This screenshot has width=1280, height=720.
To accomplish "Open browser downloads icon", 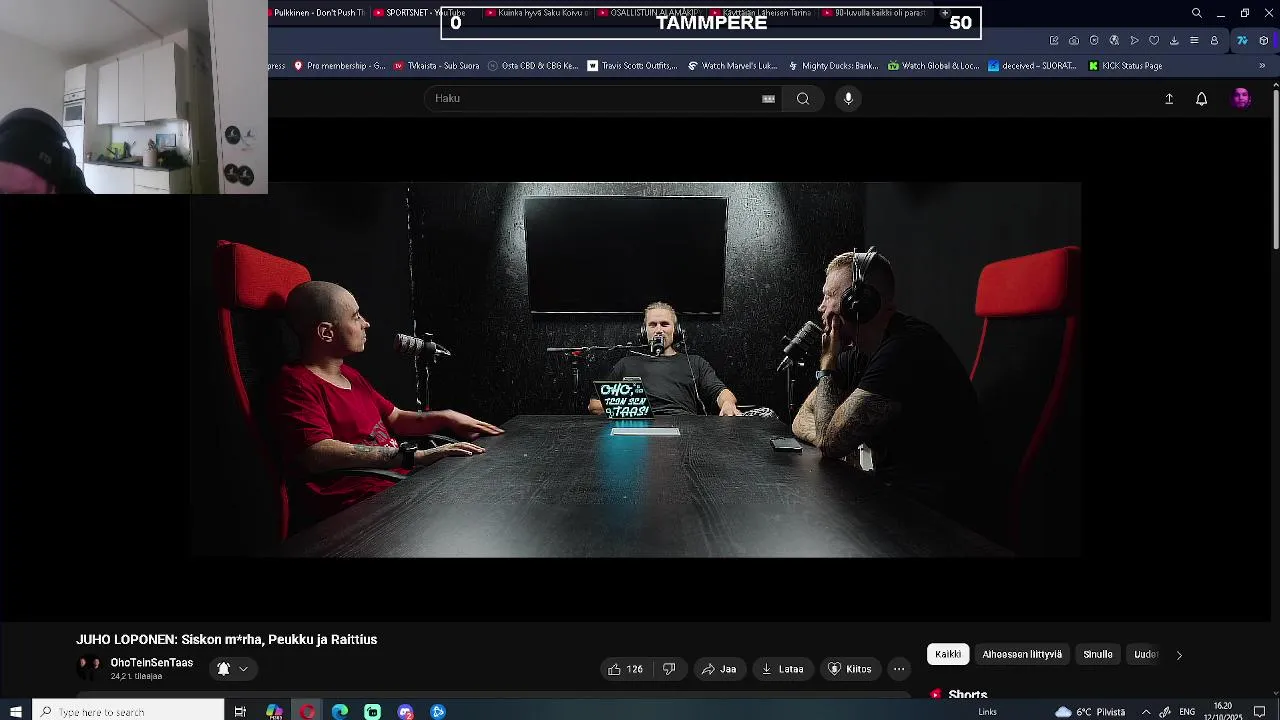I will [1174, 41].
